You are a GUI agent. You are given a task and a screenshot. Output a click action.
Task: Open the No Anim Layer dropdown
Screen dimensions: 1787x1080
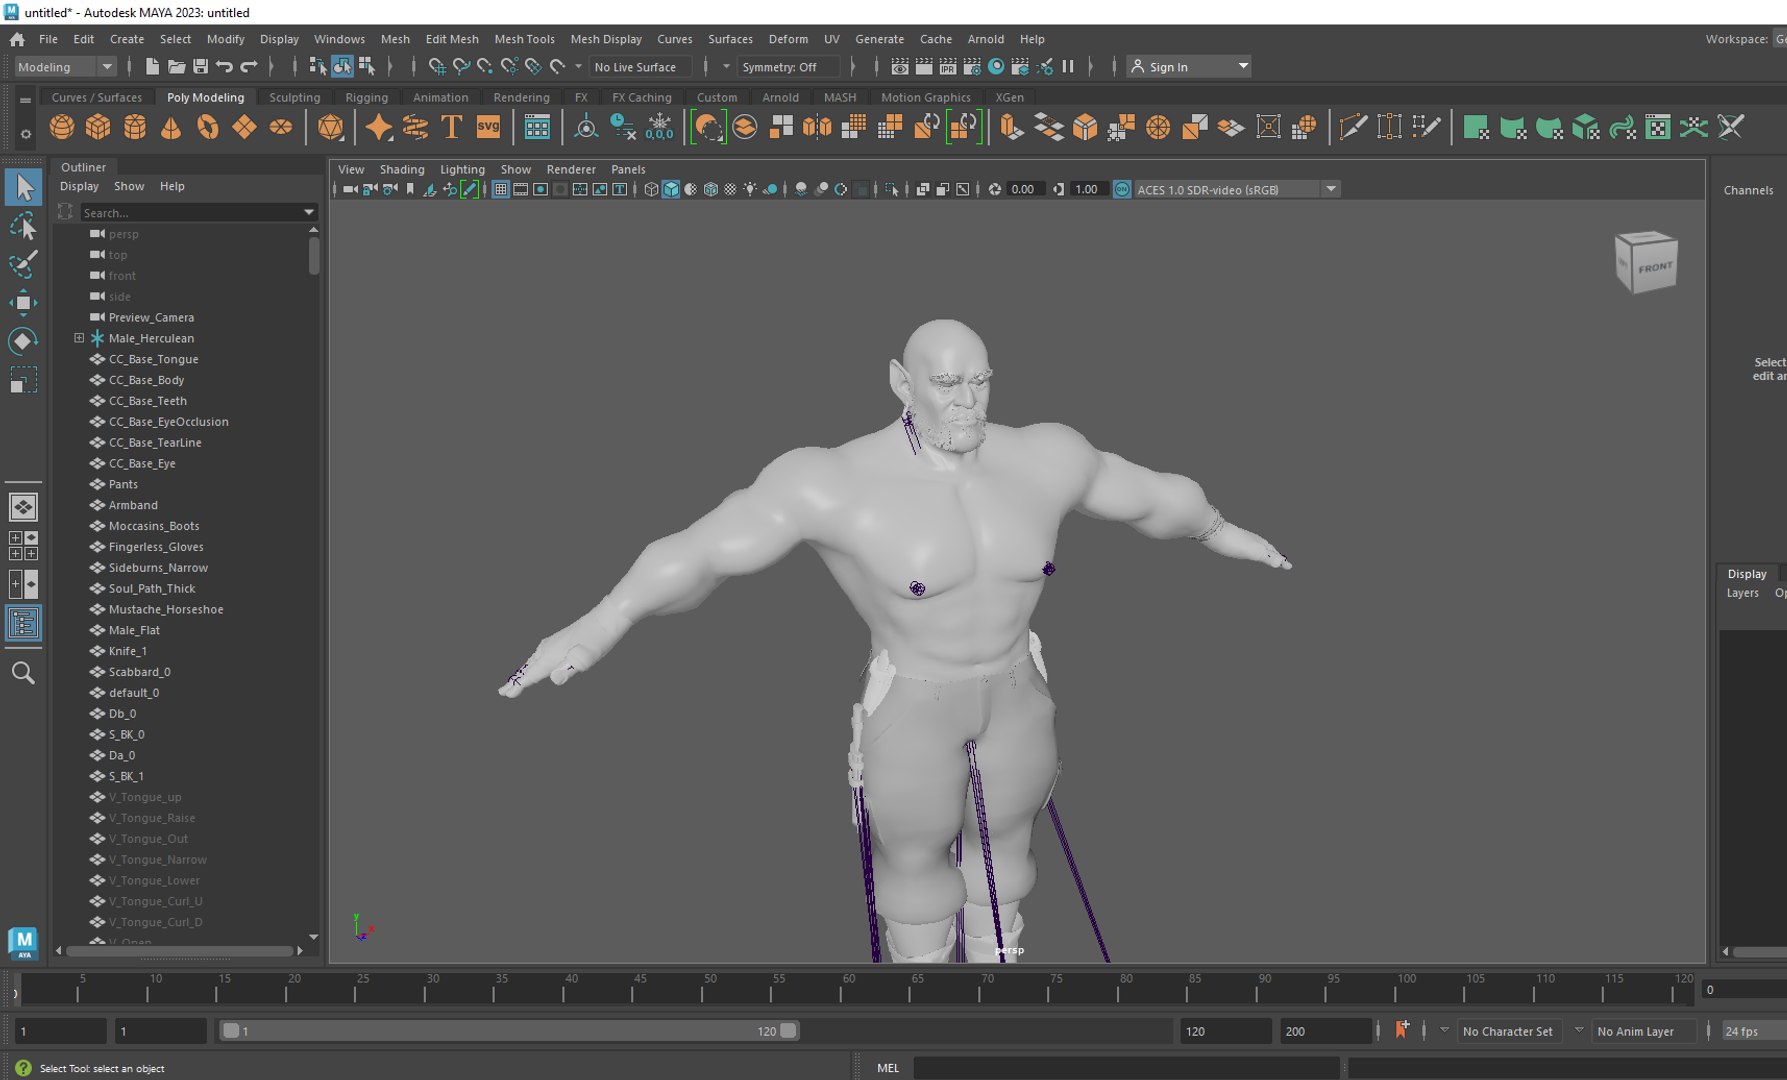1642,1031
